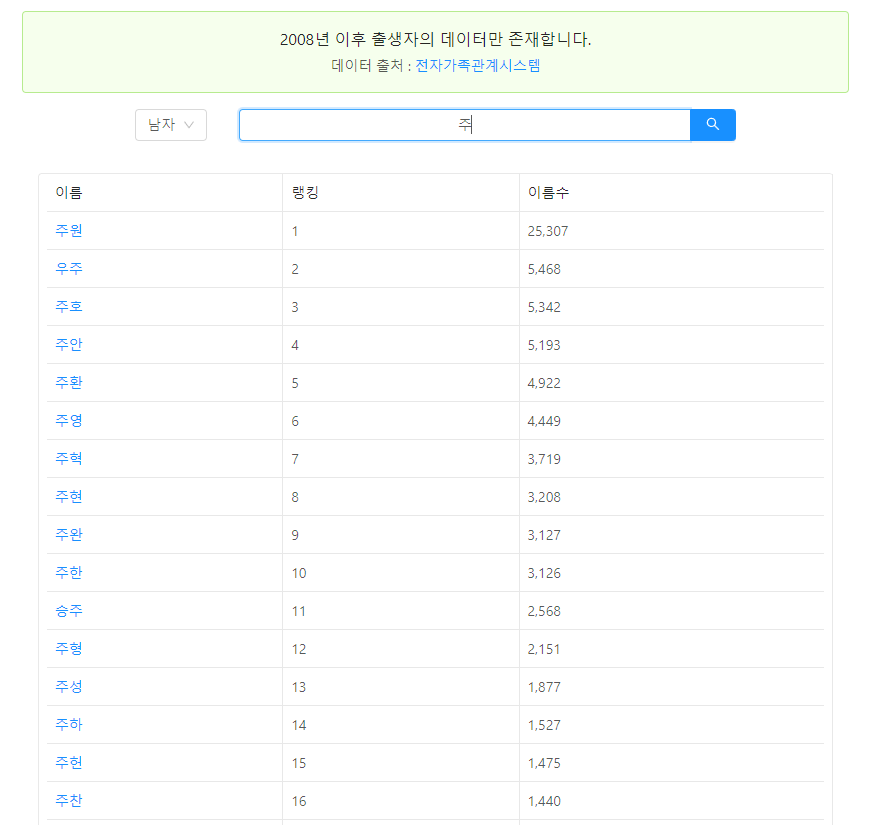Select the 4,449 count cell
Image resolution: width=889 pixels, height=825 pixels.
pos(671,421)
